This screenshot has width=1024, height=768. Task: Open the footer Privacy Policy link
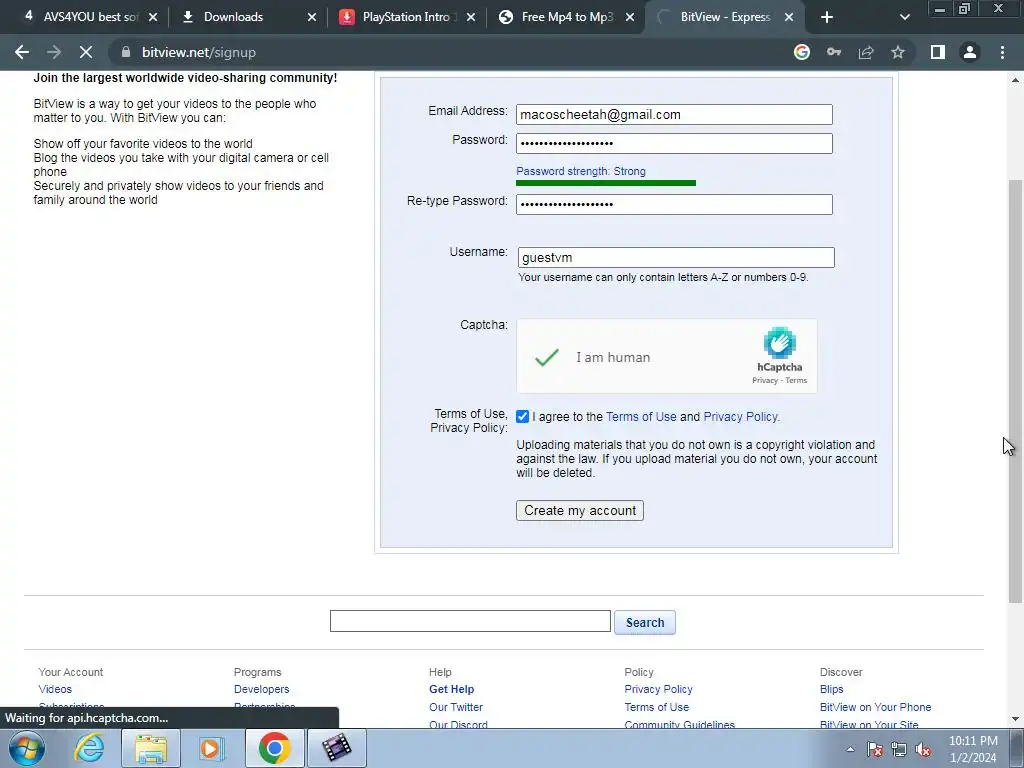pyautogui.click(x=658, y=689)
